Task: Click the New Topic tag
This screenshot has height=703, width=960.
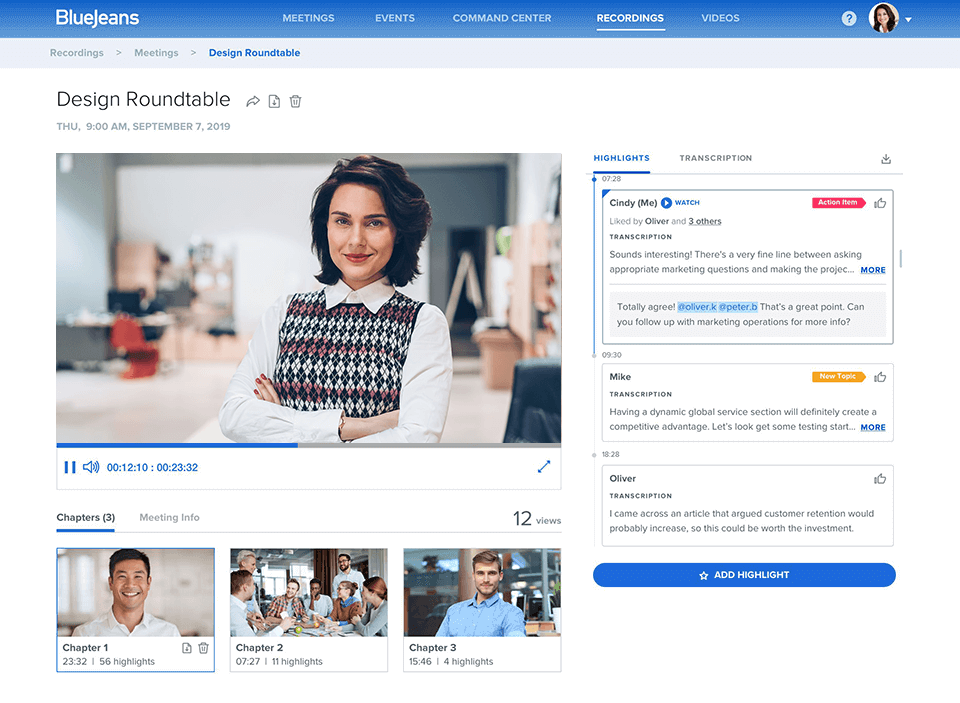Action: coord(838,377)
